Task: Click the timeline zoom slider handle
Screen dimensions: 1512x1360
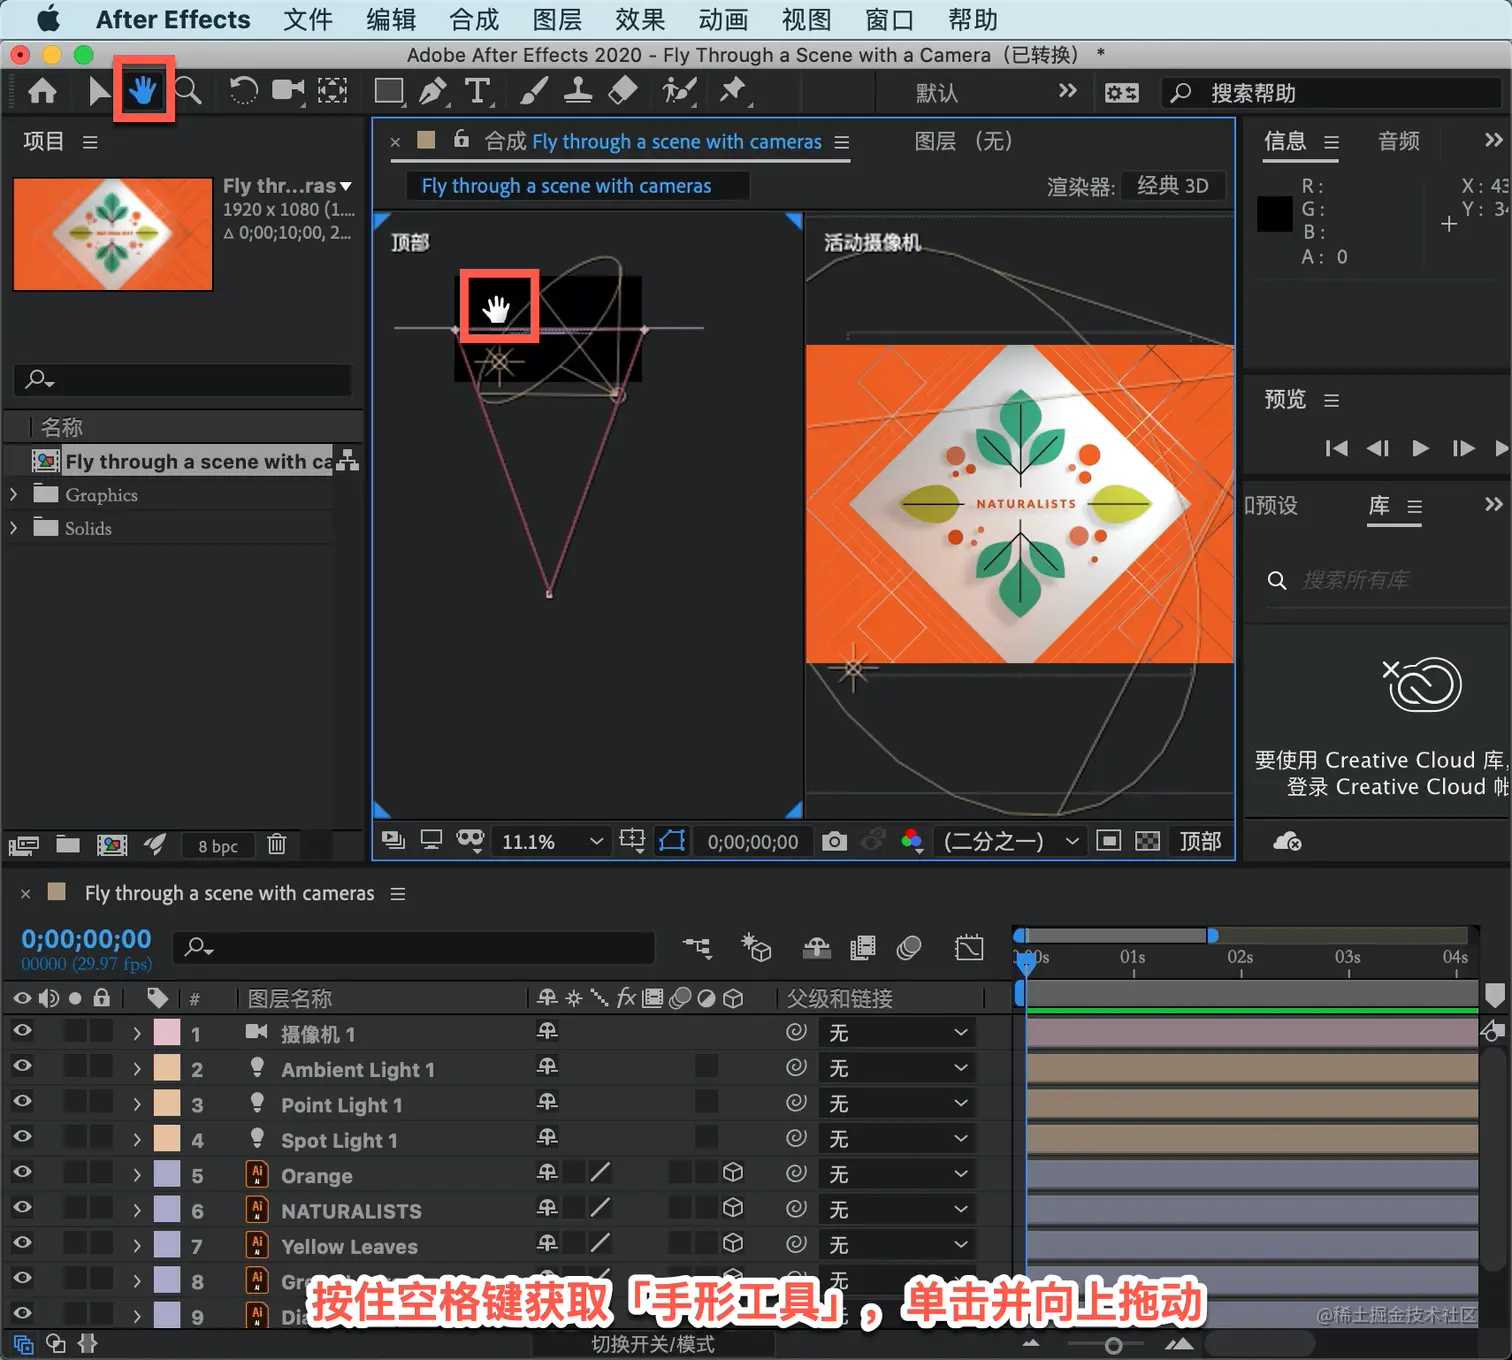Action: pyautogui.click(x=1113, y=1345)
